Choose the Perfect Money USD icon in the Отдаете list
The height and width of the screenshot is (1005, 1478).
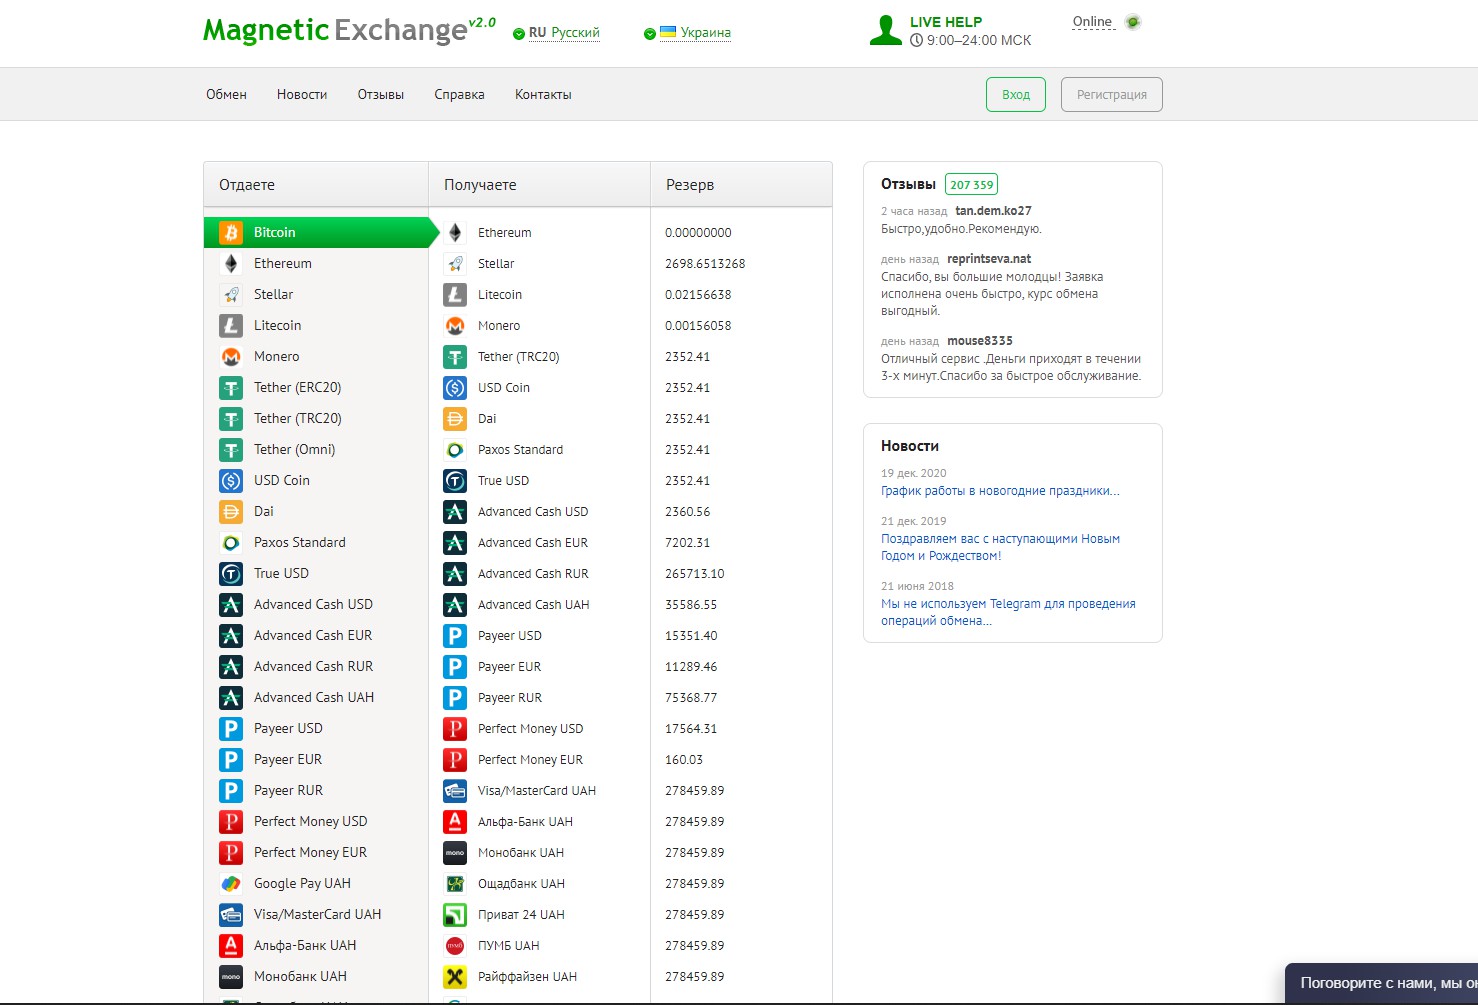pos(231,821)
